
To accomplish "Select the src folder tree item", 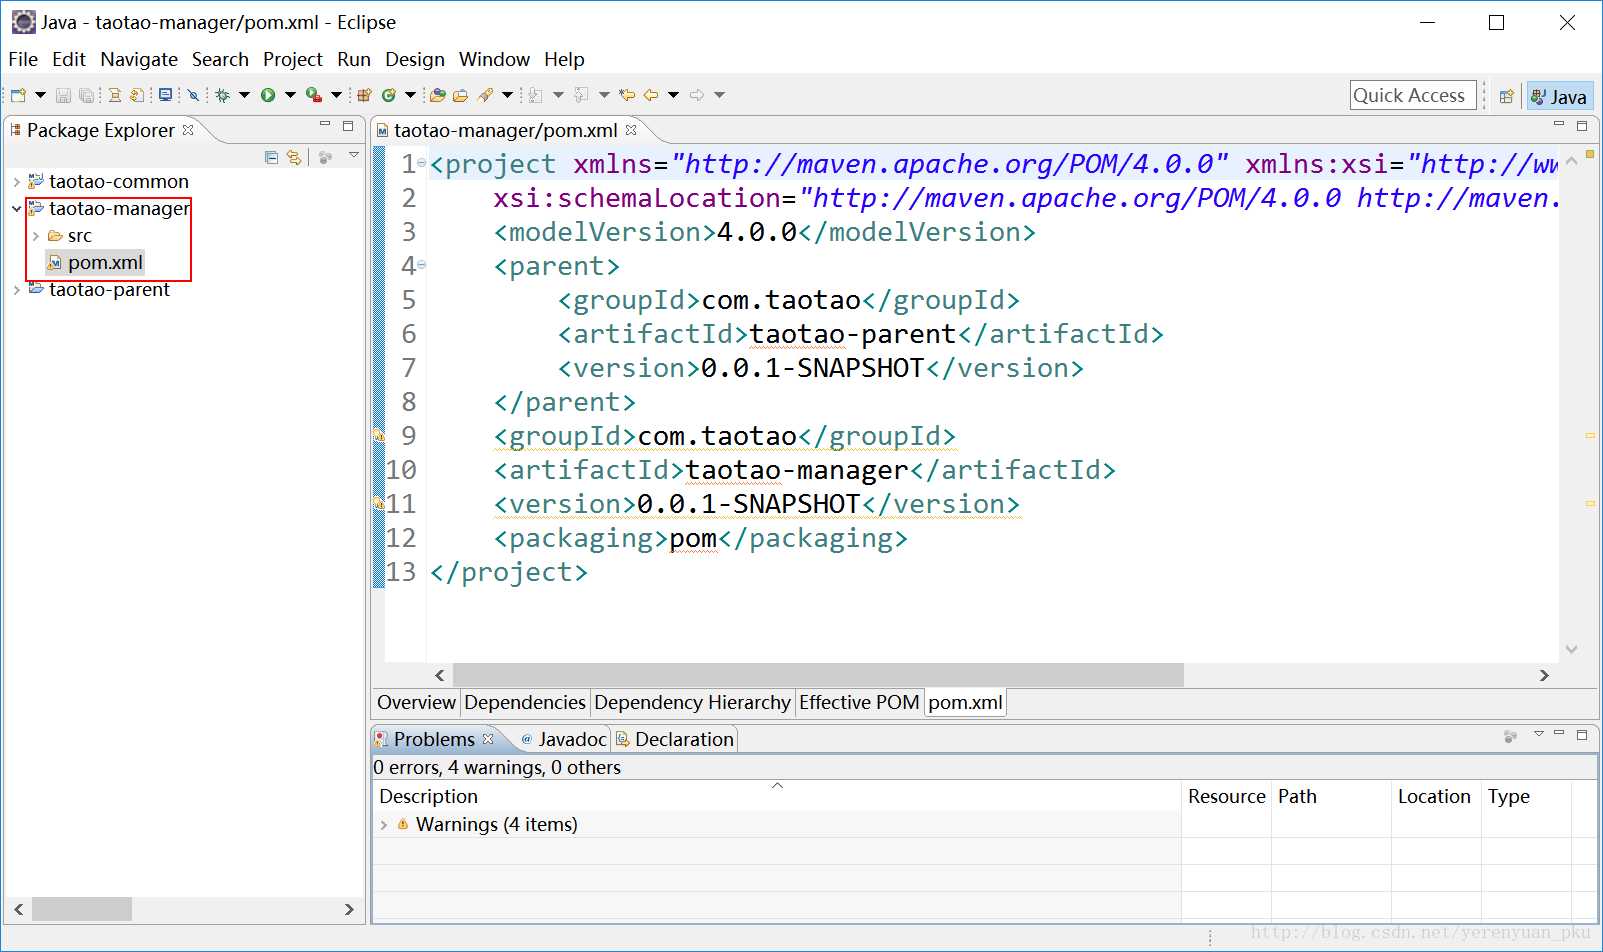I will pos(70,236).
